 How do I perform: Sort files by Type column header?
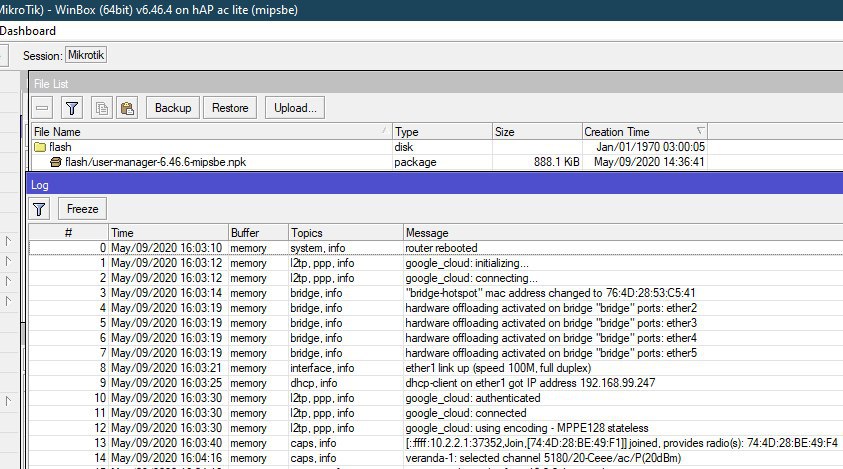[x=442, y=132]
